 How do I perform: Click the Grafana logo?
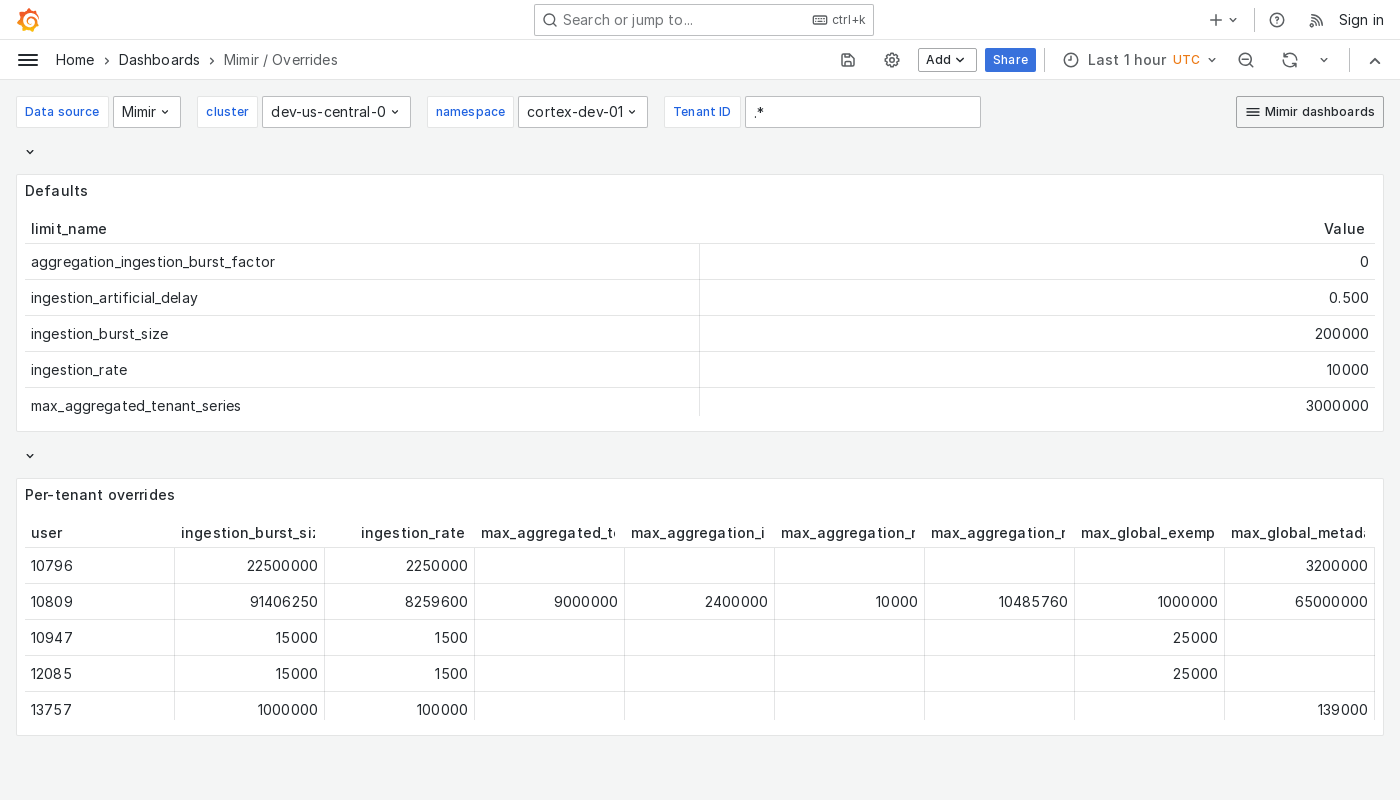(x=28, y=20)
